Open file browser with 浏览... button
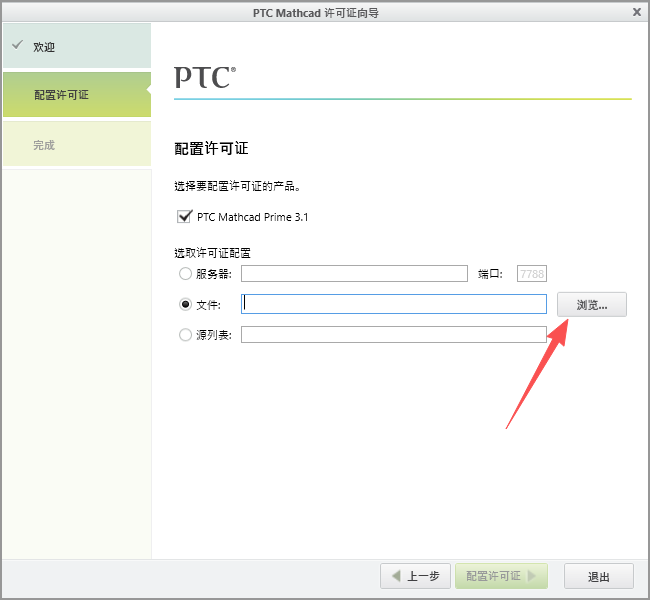650x600 pixels. click(x=592, y=305)
